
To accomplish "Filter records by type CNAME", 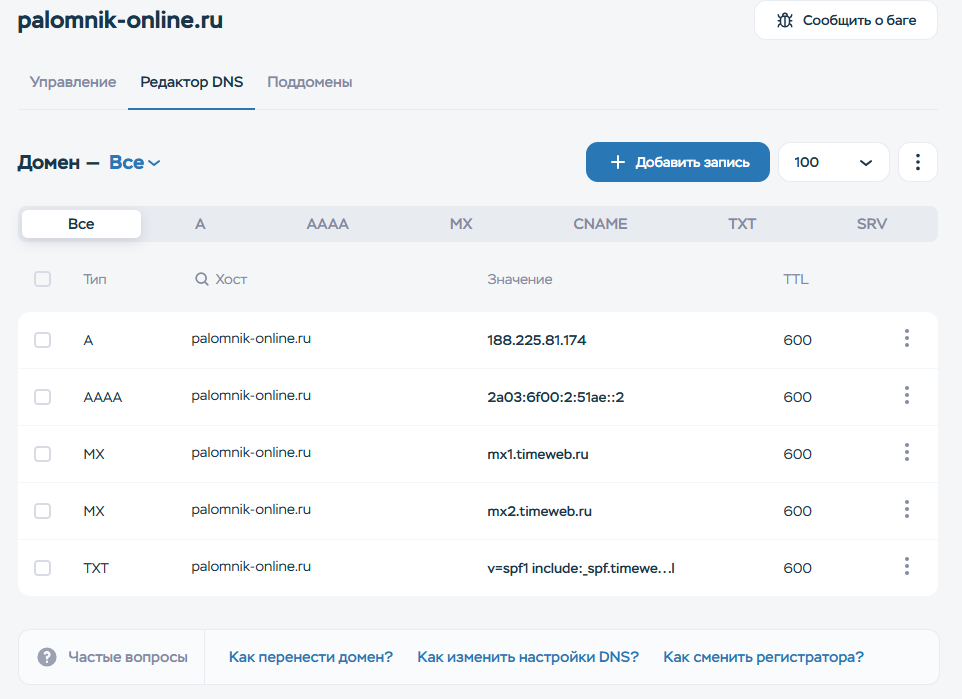I will 600,224.
